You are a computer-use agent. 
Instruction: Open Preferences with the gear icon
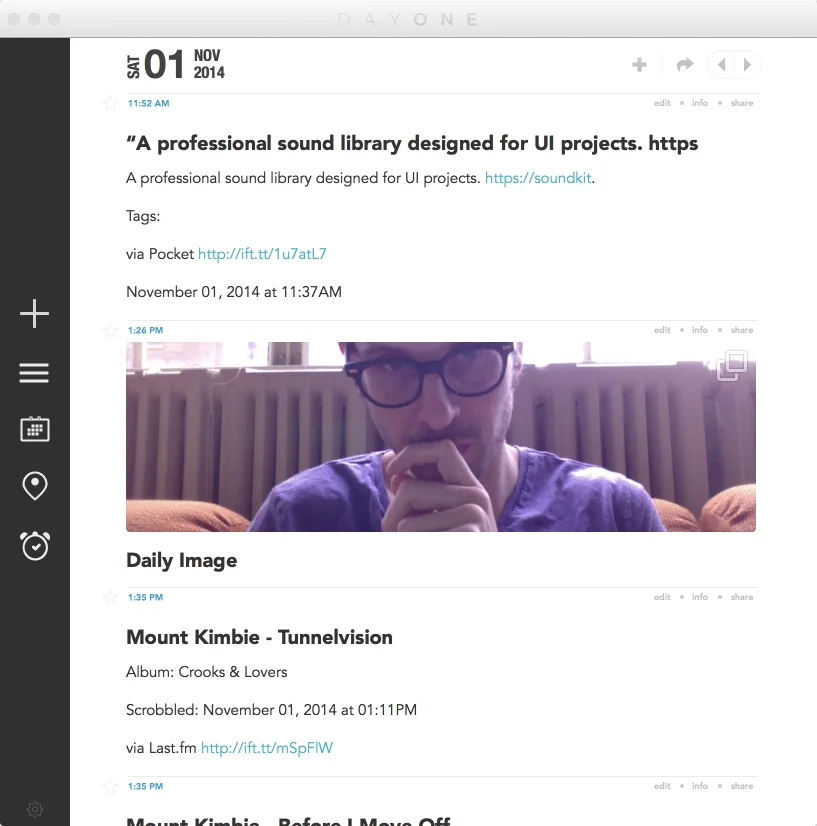(34, 809)
